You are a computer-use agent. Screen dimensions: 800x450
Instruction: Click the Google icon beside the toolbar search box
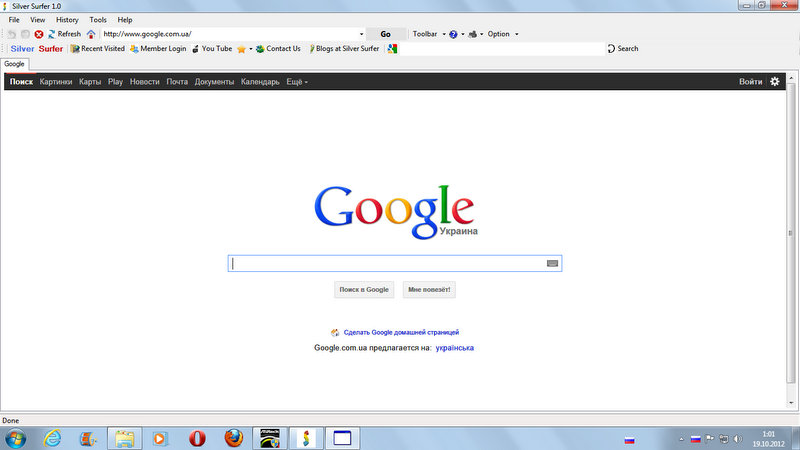click(392, 49)
